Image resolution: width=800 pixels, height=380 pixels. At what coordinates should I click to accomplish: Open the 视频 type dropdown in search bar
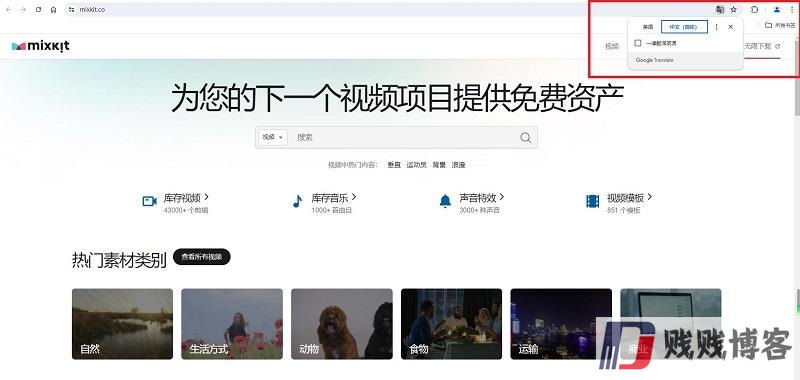click(272, 138)
